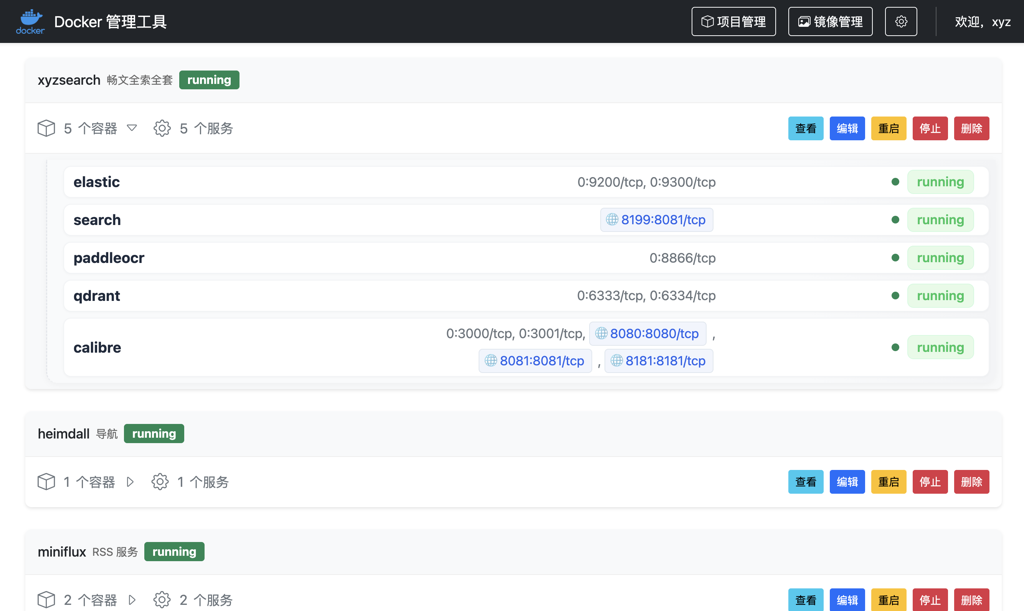This screenshot has width=1024, height=611.
Task: Click 重启 restart button for miniflux
Action: click(x=888, y=600)
